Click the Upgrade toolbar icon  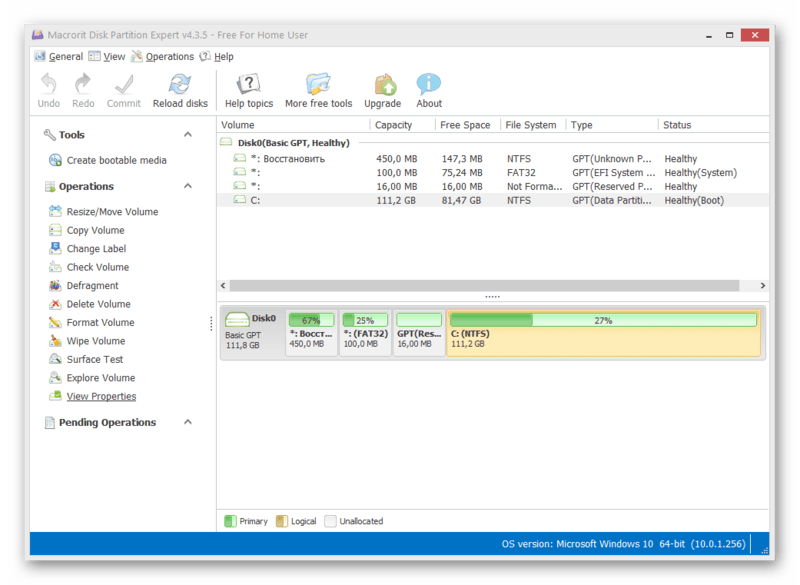pos(382,85)
